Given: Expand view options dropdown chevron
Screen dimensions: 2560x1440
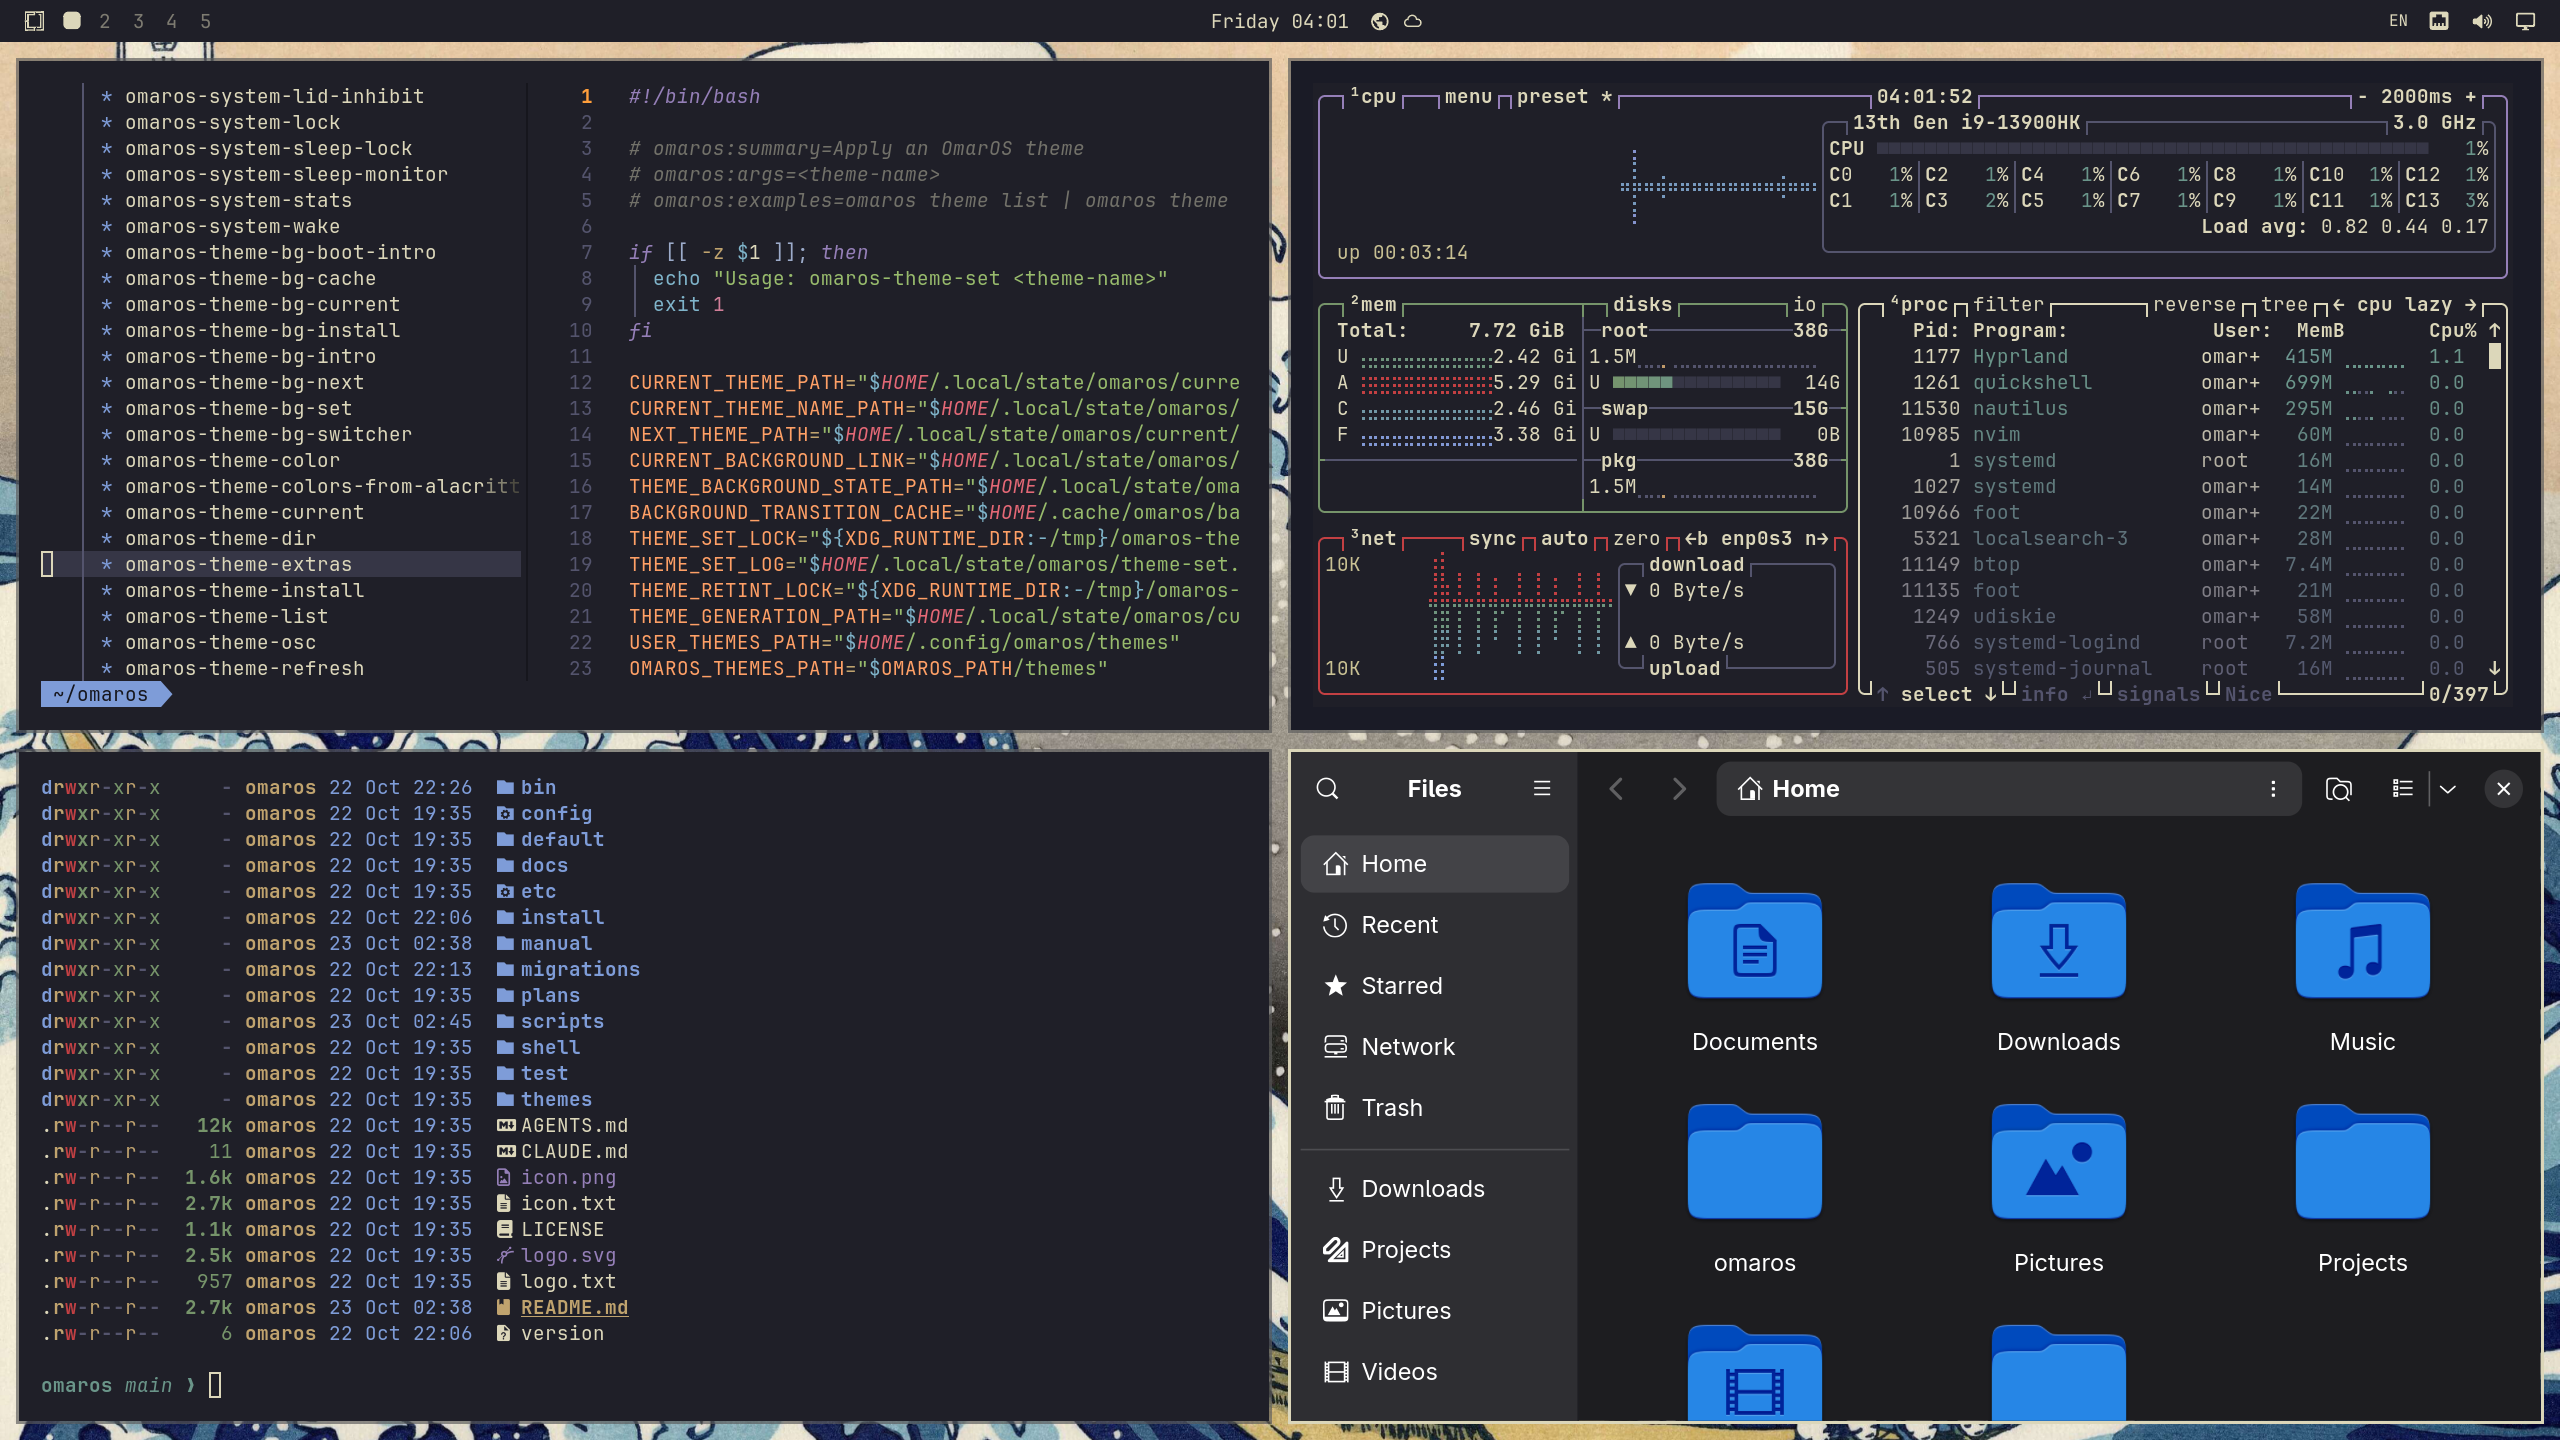Looking at the screenshot, I should click(x=2448, y=789).
